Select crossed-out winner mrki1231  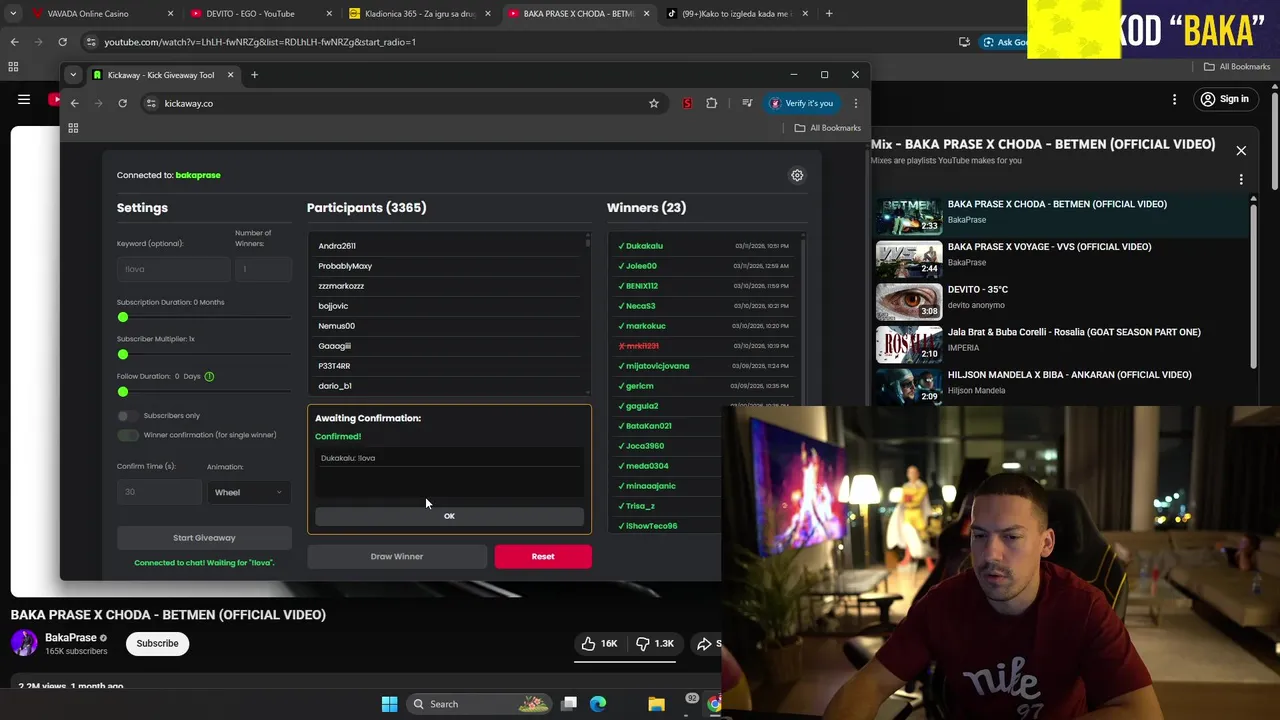[x=642, y=346]
